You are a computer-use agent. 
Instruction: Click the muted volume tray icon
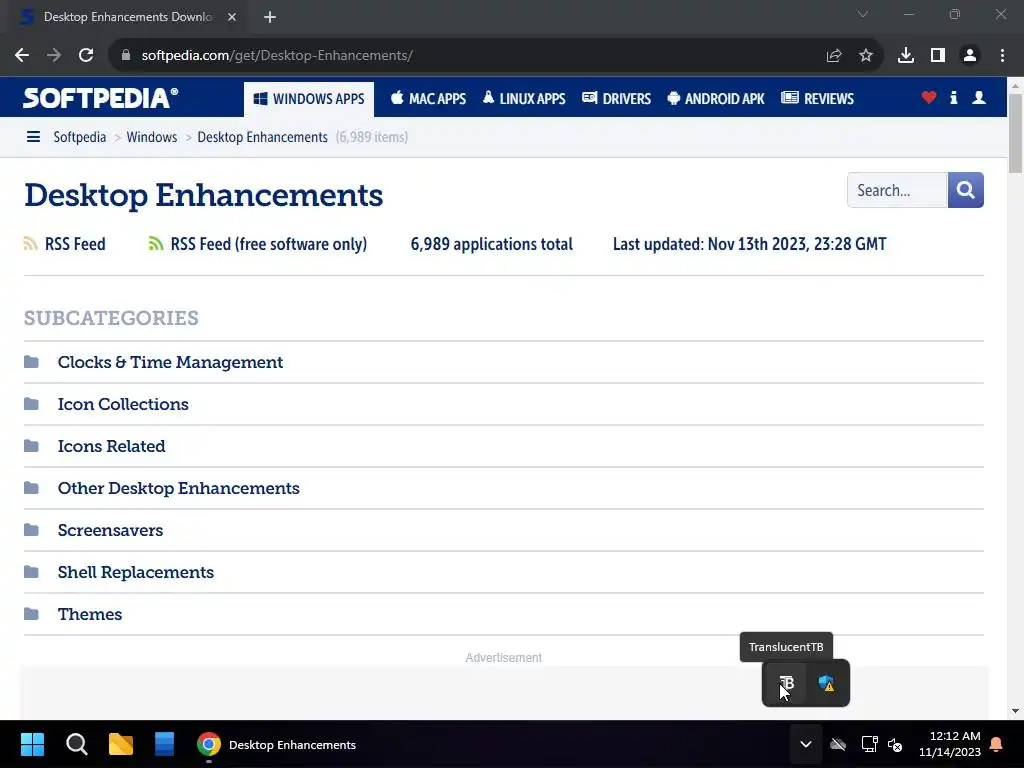click(895, 744)
